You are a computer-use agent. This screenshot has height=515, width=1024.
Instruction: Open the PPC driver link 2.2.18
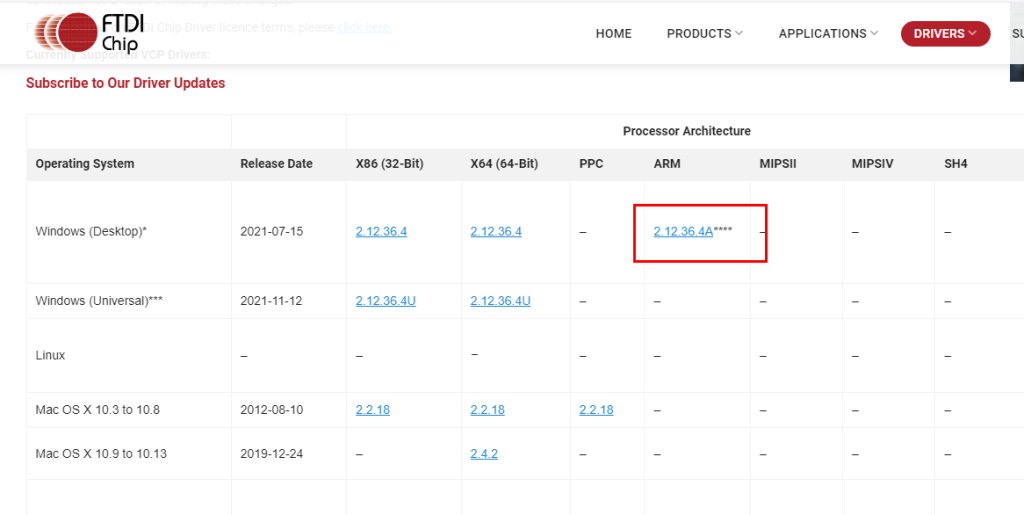[596, 410]
